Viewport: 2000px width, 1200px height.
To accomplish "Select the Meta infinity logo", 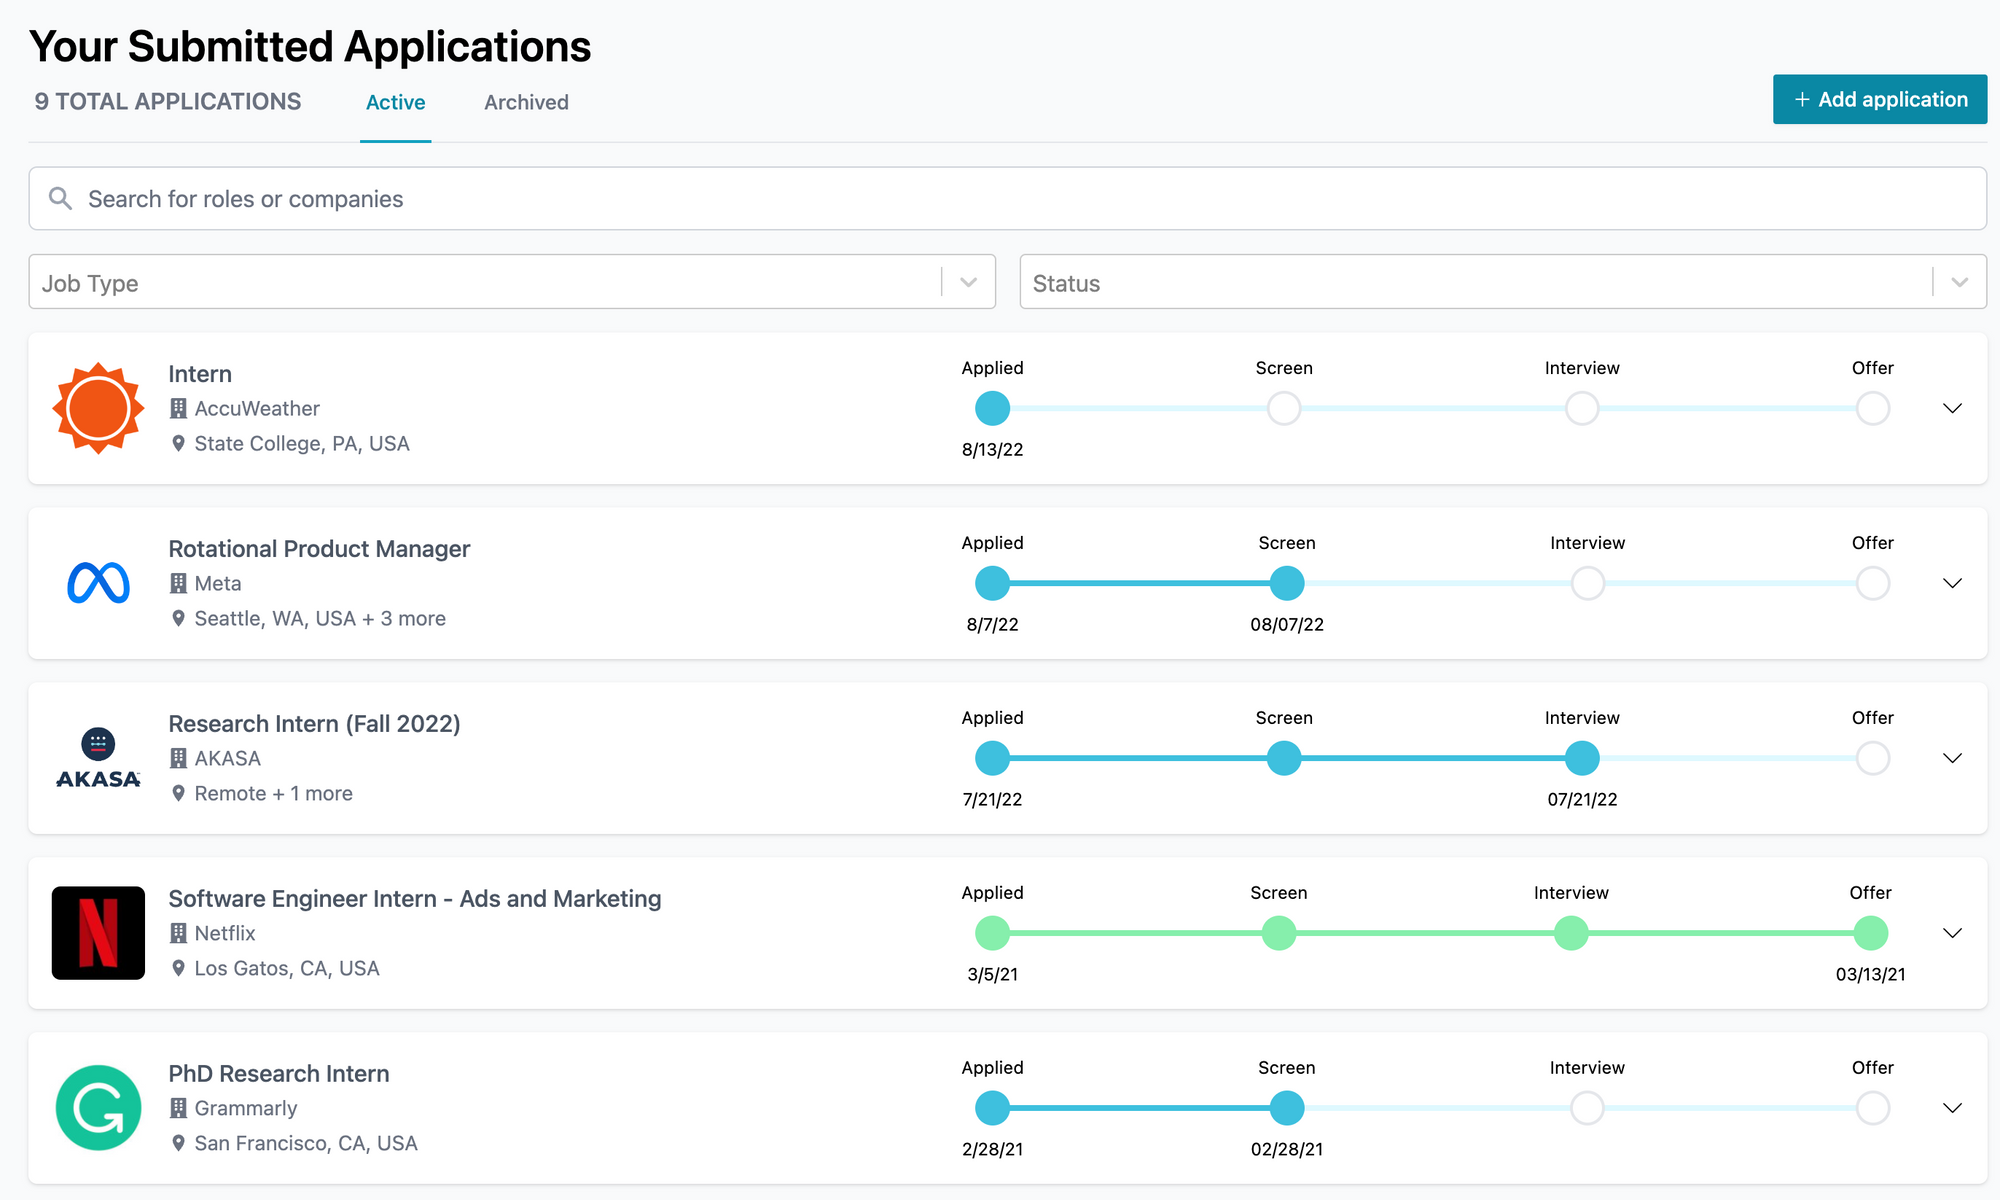I will click(97, 583).
